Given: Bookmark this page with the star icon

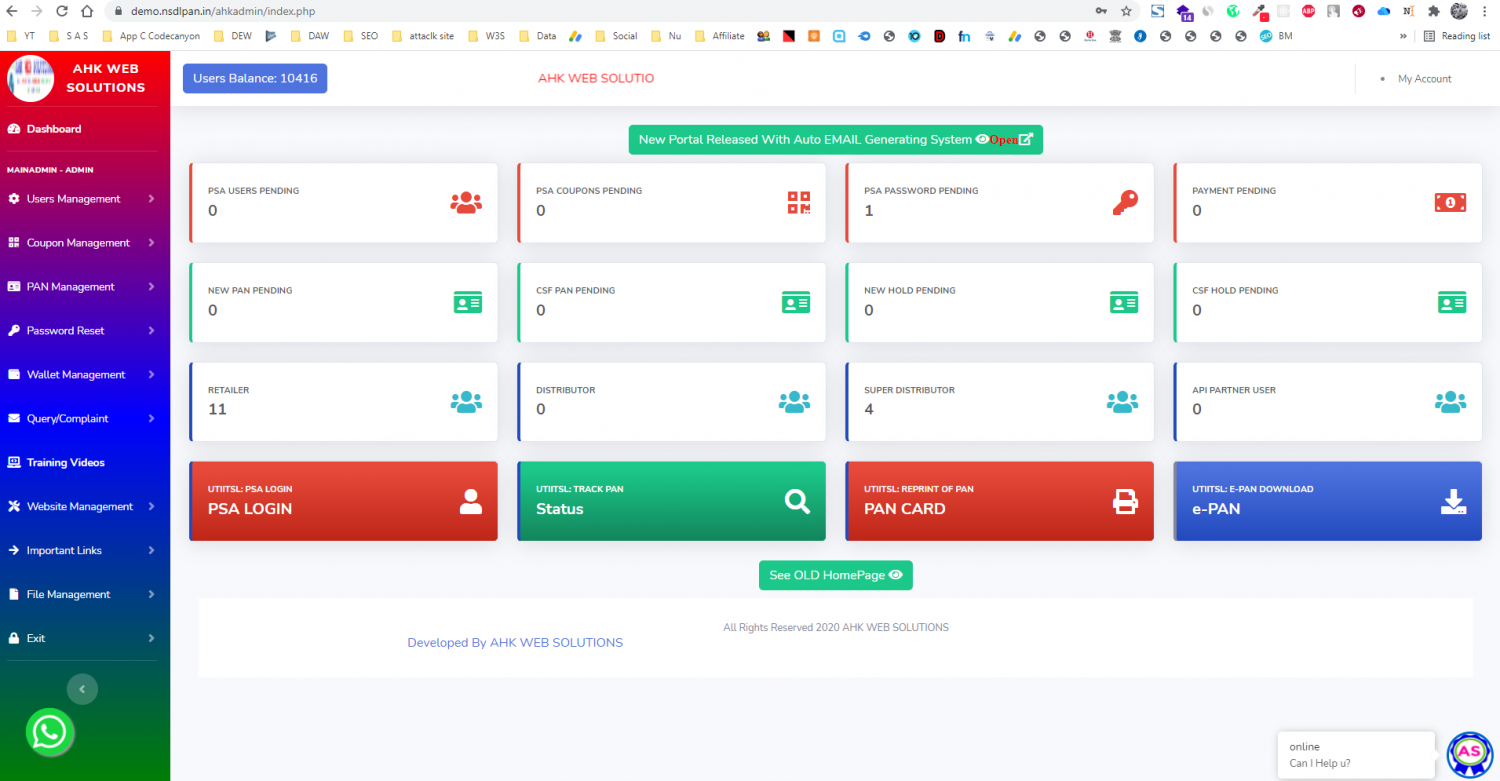Looking at the screenshot, I should (x=1126, y=11).
